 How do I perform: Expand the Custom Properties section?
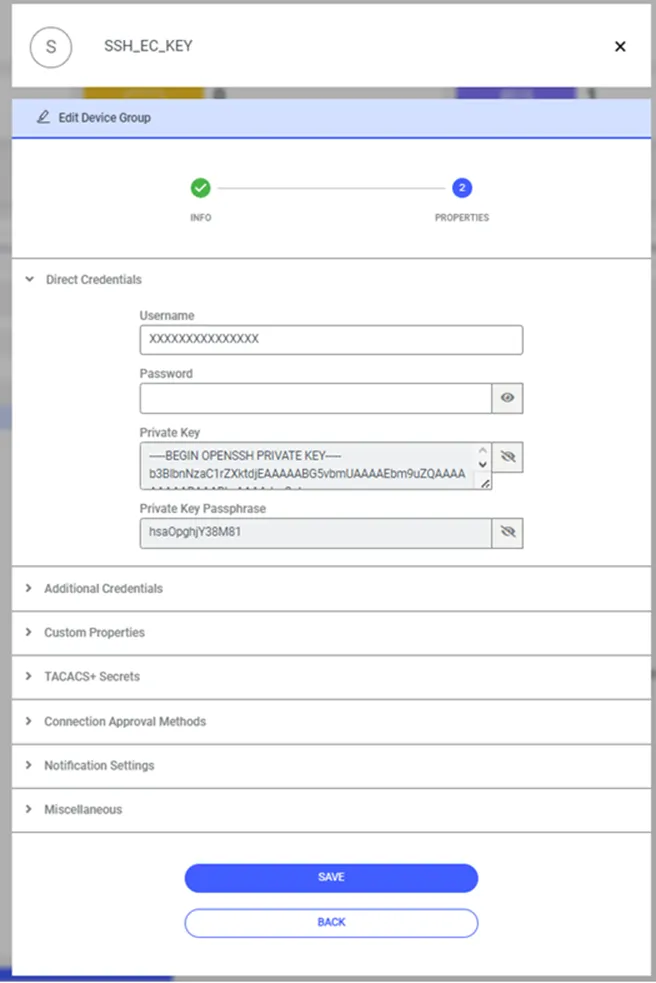(331, 633)
